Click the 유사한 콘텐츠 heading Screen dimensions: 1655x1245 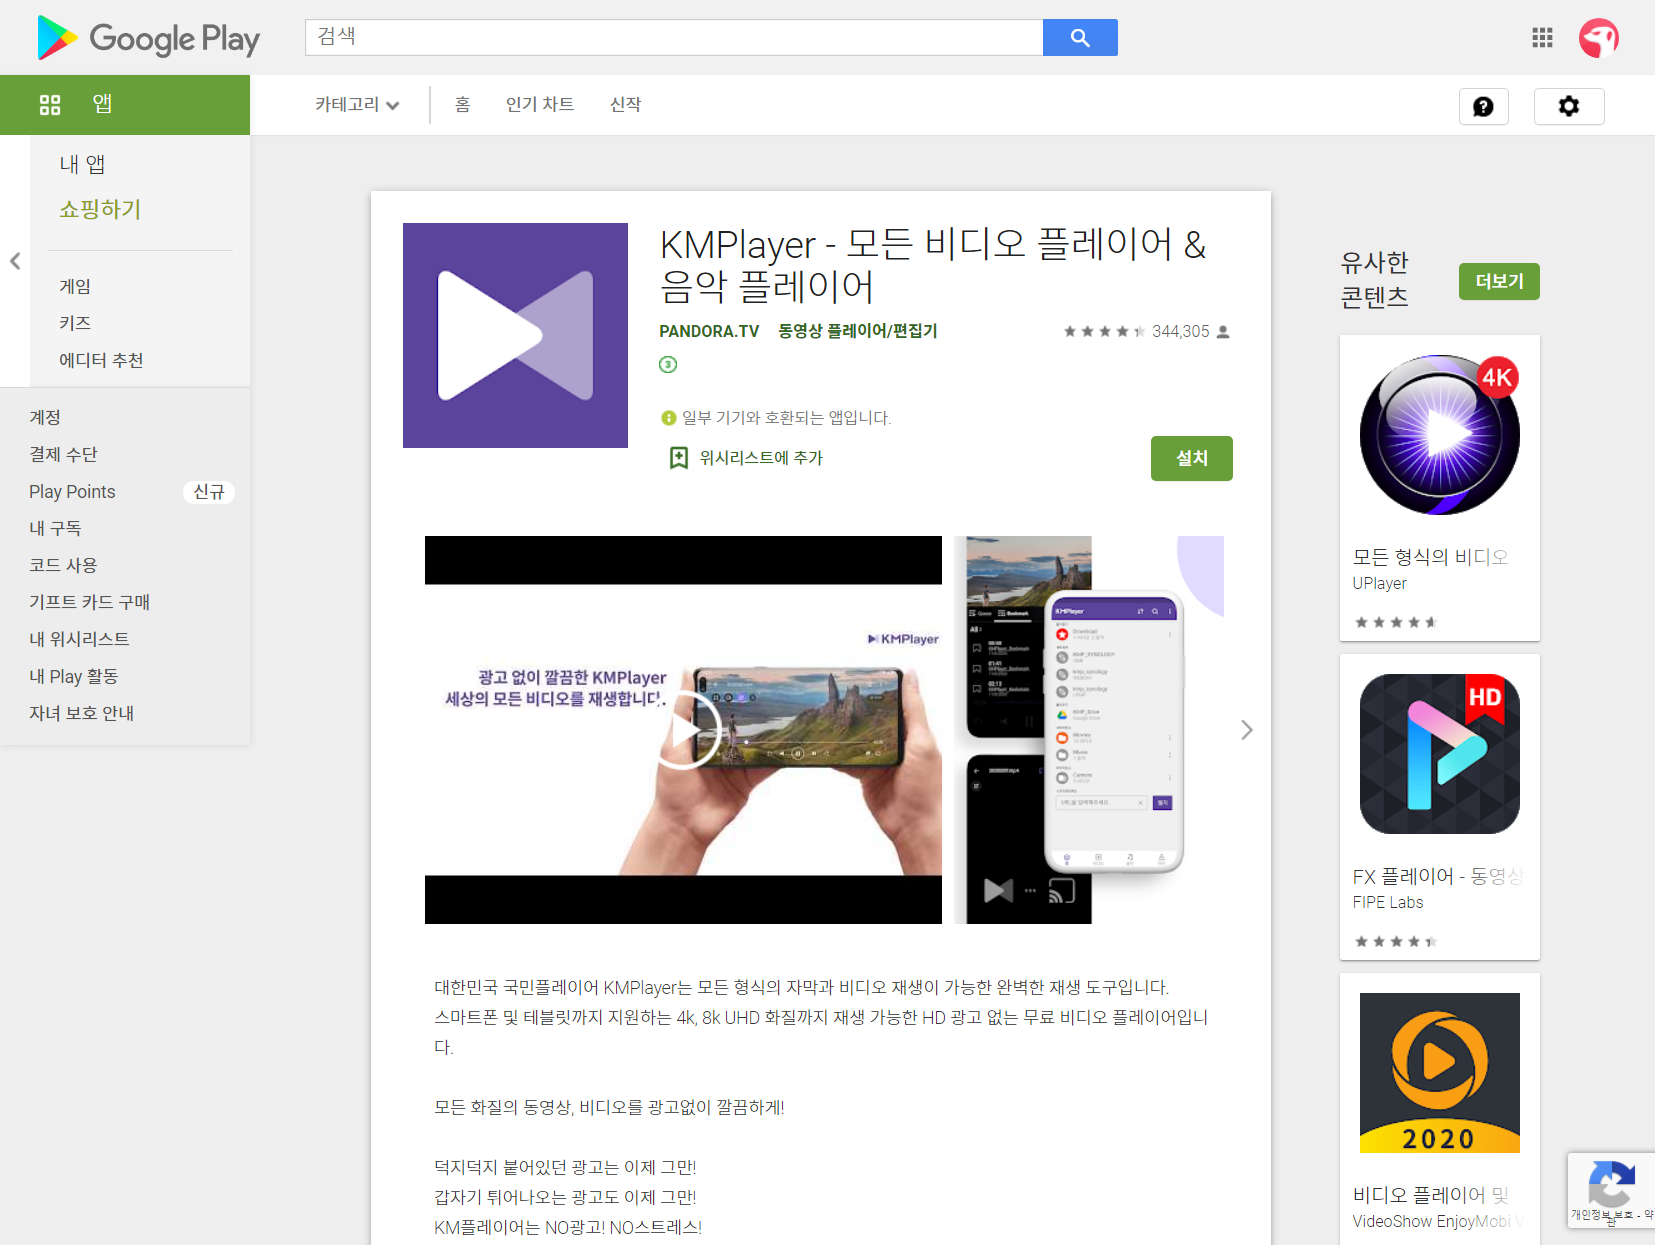pos(1374,279)
